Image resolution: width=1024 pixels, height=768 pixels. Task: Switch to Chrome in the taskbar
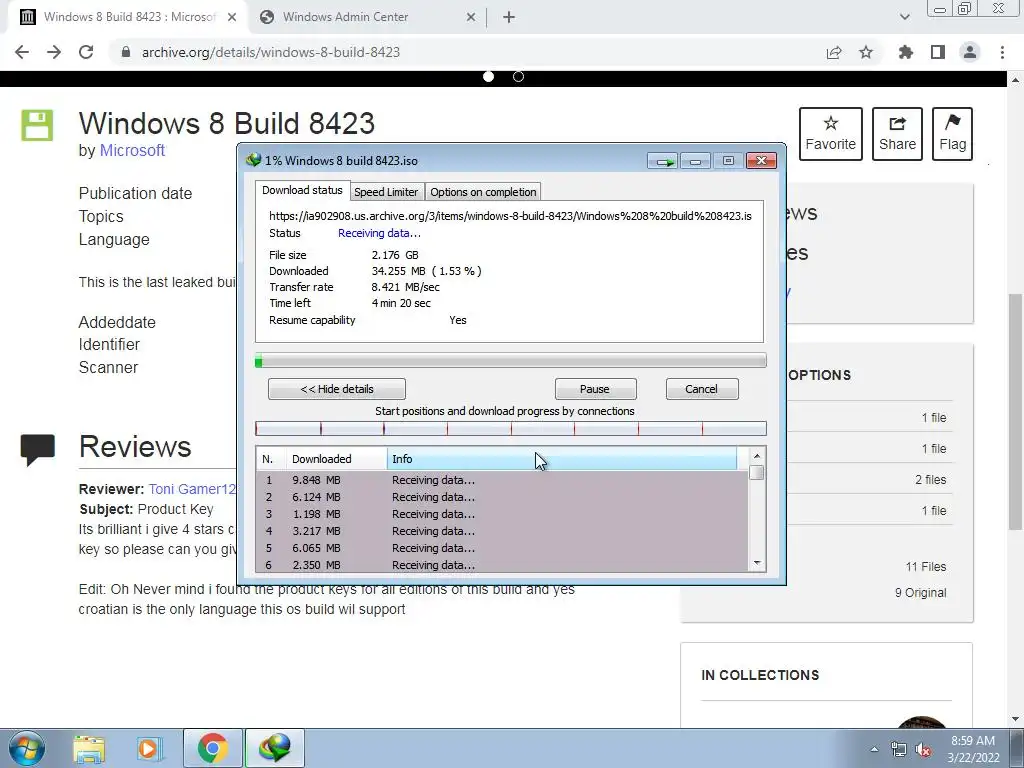(212, 748)
